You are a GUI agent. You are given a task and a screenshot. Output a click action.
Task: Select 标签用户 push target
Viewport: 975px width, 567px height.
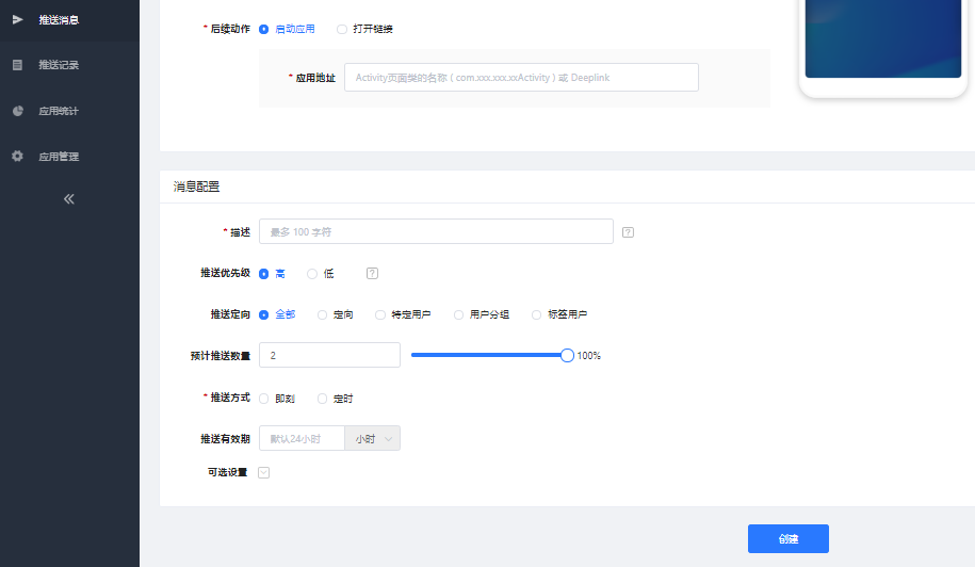[x=536, y=315]
